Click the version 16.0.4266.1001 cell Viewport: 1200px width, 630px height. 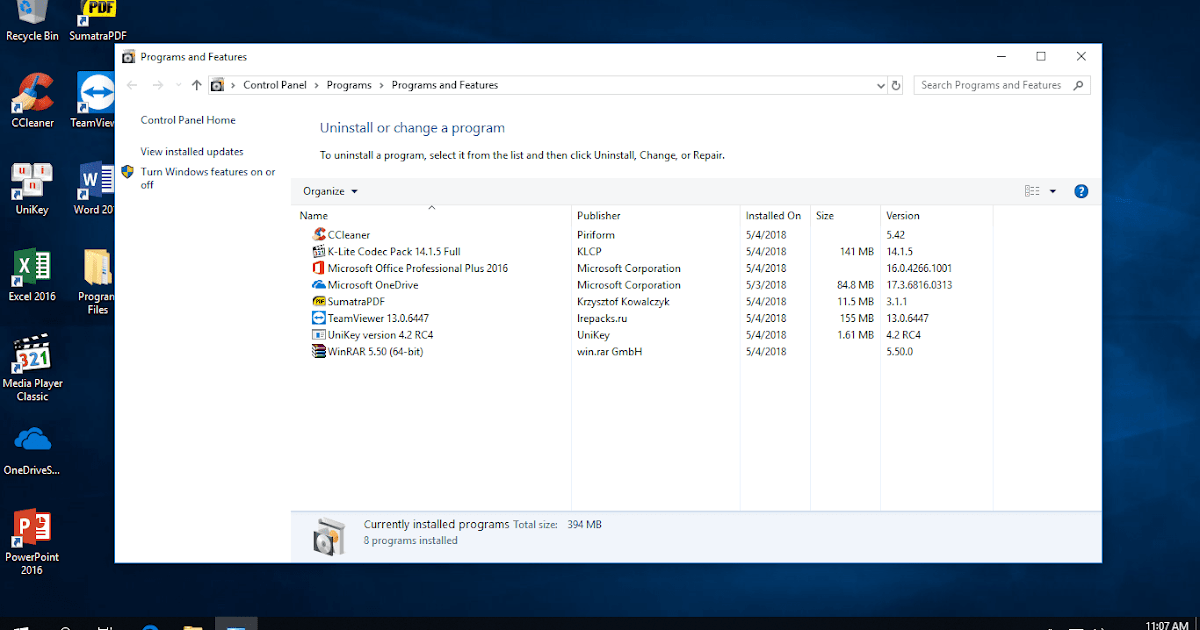[919, 268]
